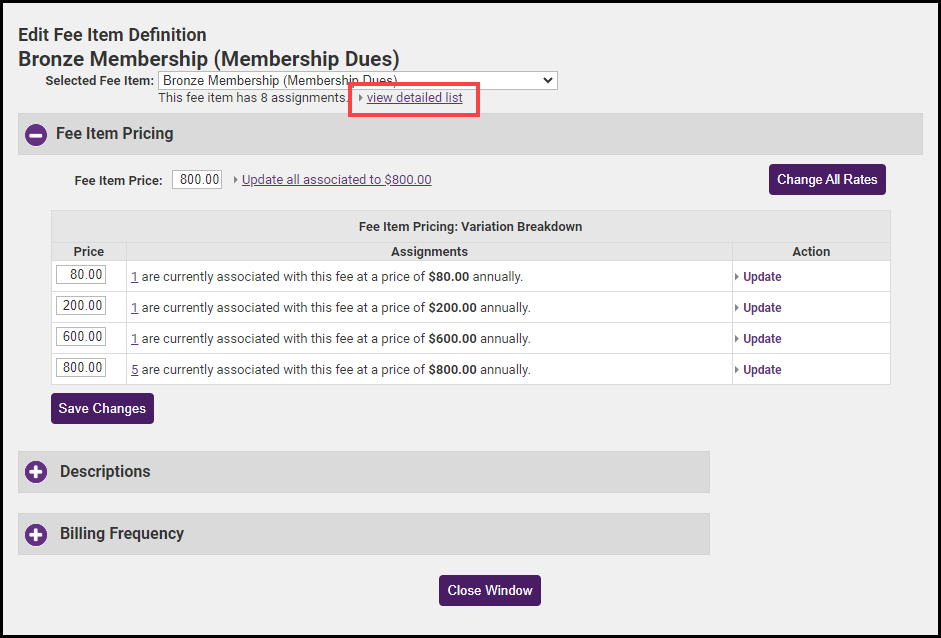Click Update all associated to $800.00
The height and width of the screenshot is (638, 941).
[336, 180]
